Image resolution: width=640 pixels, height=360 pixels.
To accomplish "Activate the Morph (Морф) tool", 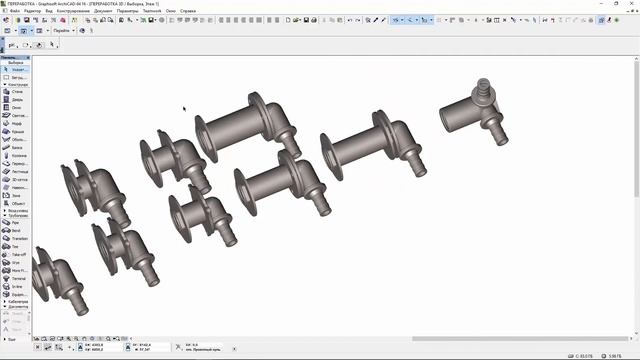I will tap(15, 124).
